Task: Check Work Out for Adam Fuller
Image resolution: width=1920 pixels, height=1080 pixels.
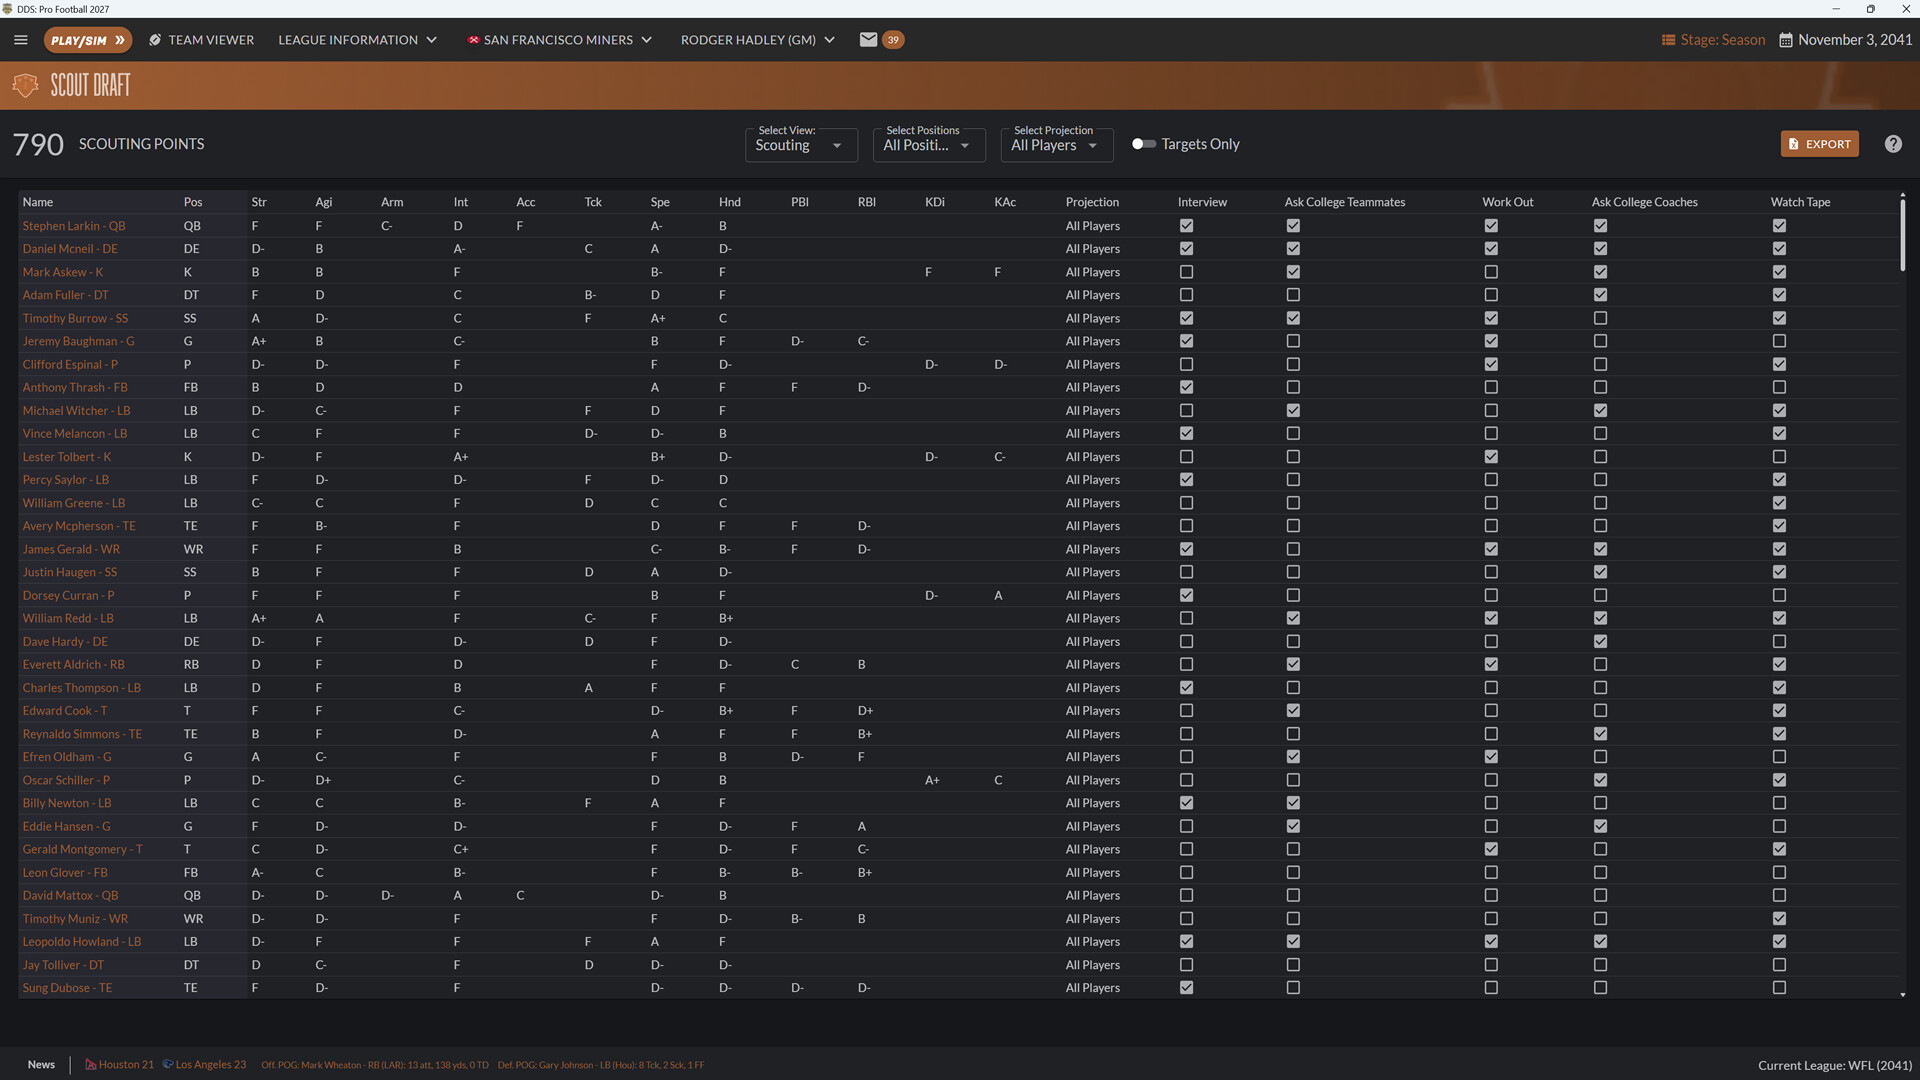Action: (1491, 295)
